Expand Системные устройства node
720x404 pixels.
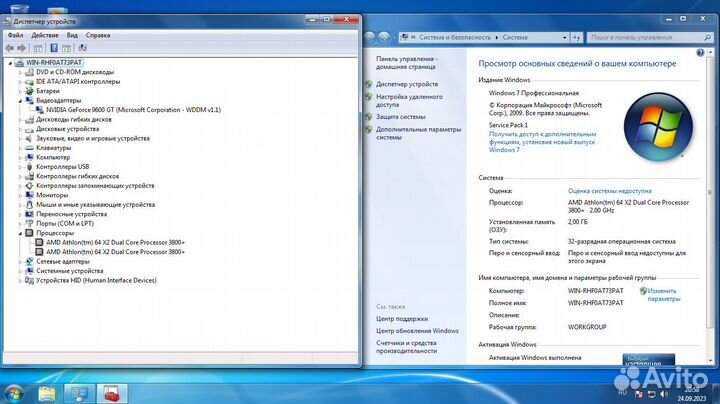[20, 271]
